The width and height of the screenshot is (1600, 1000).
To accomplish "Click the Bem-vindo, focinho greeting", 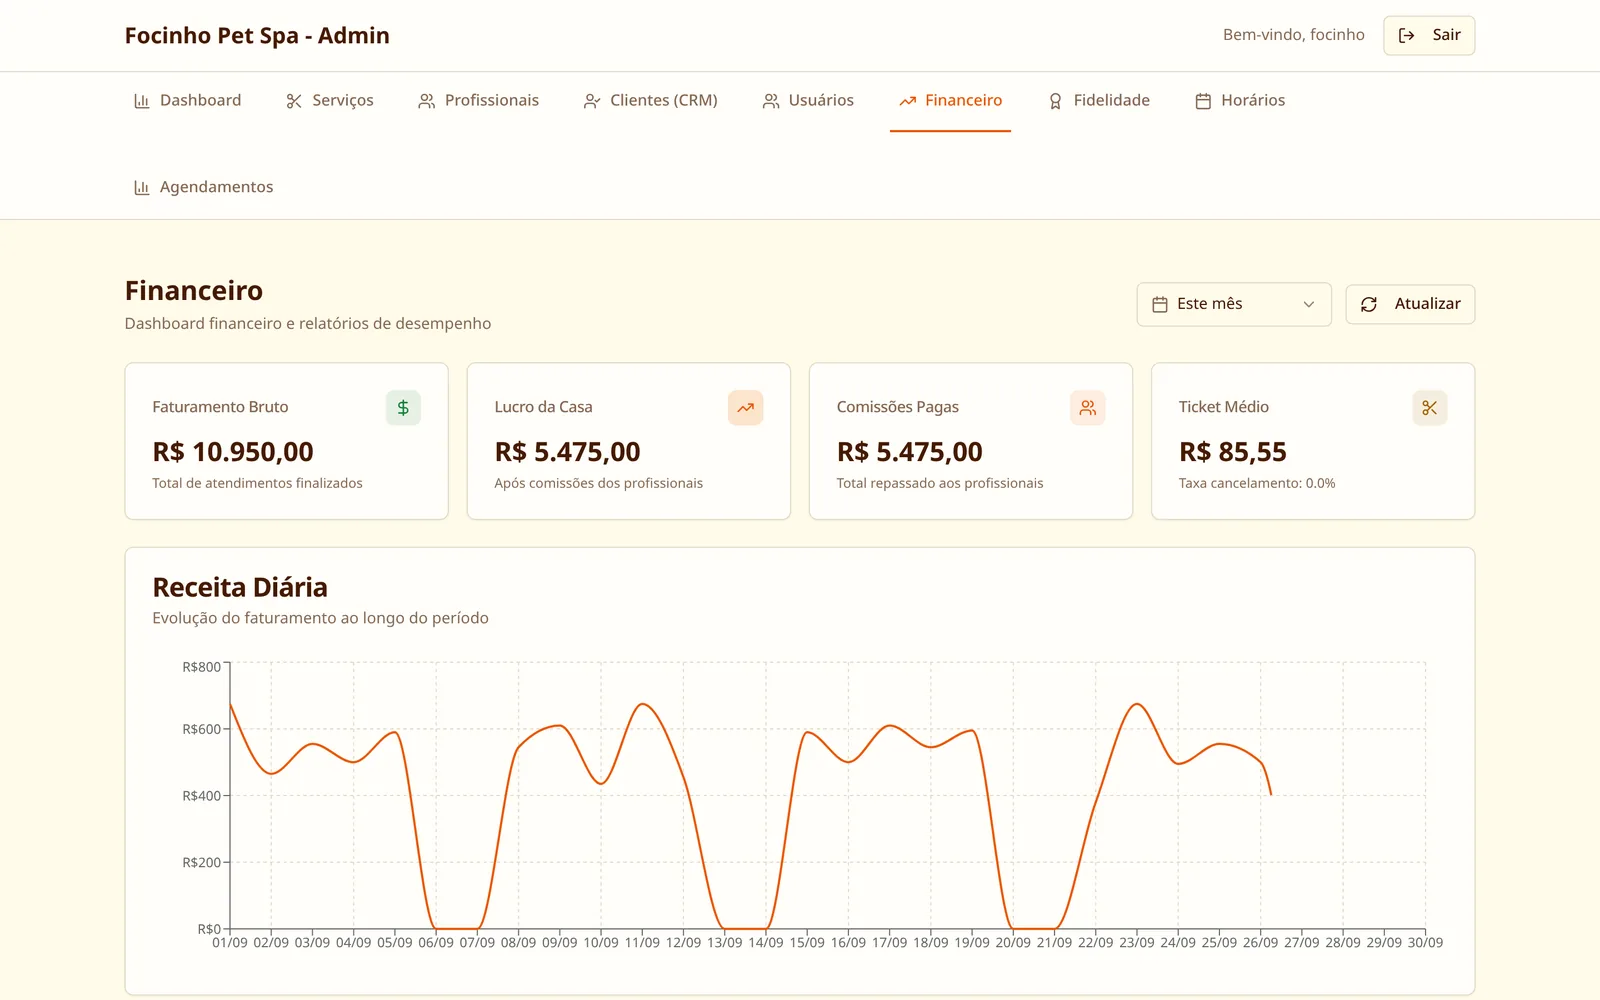I will [1294, 35].
